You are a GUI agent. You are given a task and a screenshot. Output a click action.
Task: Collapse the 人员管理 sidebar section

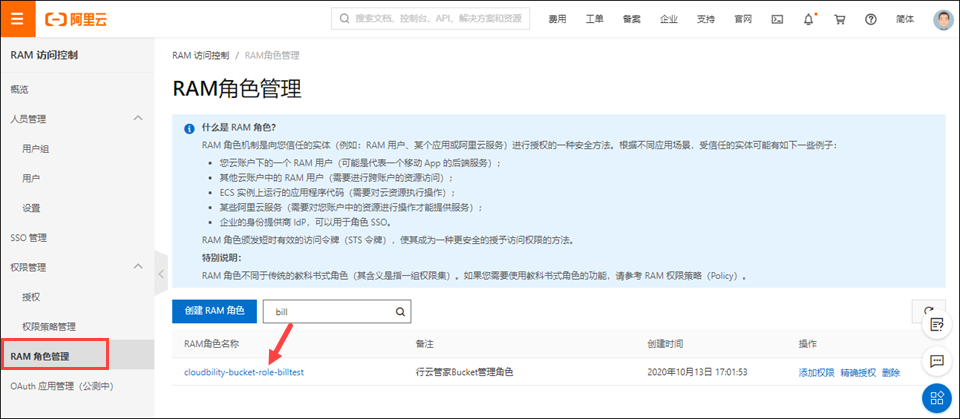(x=138, y=119)
